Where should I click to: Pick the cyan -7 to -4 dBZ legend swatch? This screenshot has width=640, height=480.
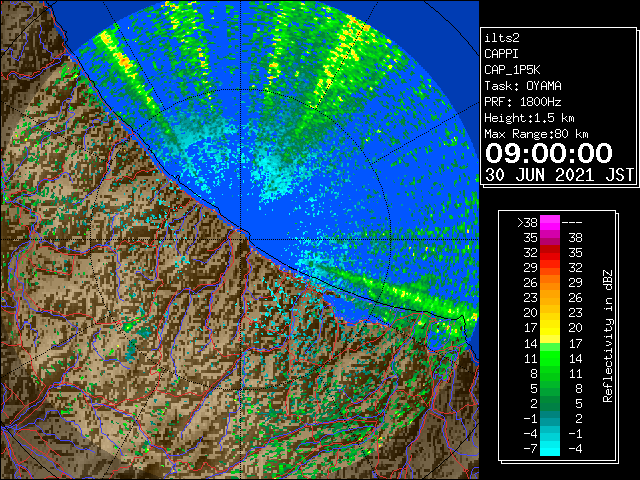coord(550,448)
